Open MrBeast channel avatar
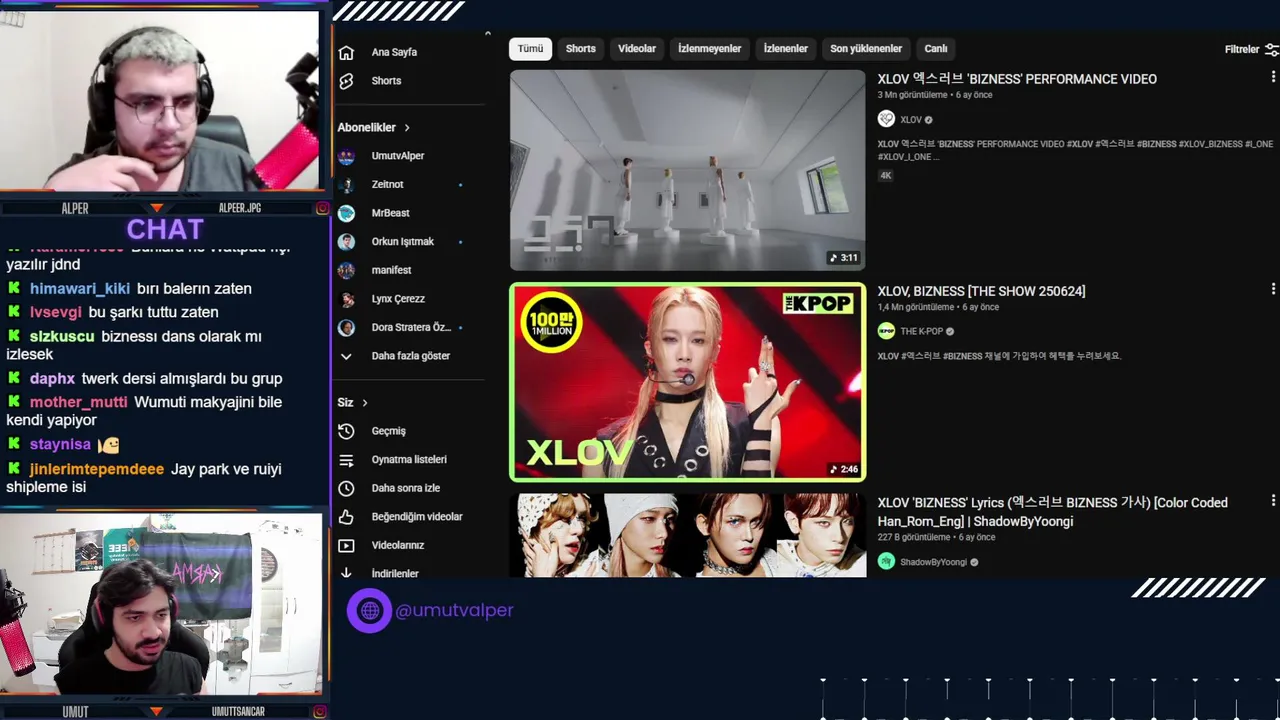This screenshot has width=1280, height=720. point(346,213)
